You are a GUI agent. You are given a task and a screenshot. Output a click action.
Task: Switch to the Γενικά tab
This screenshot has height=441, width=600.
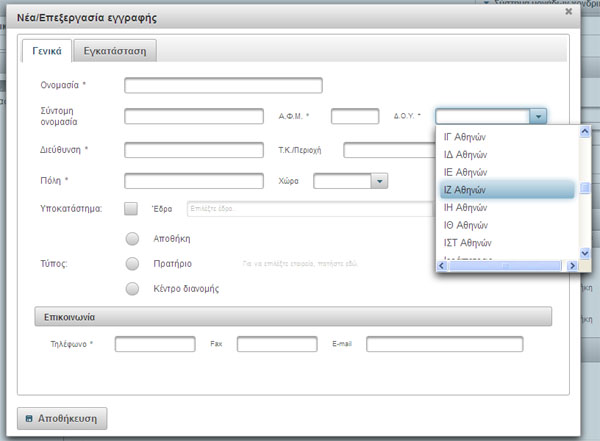47,51
